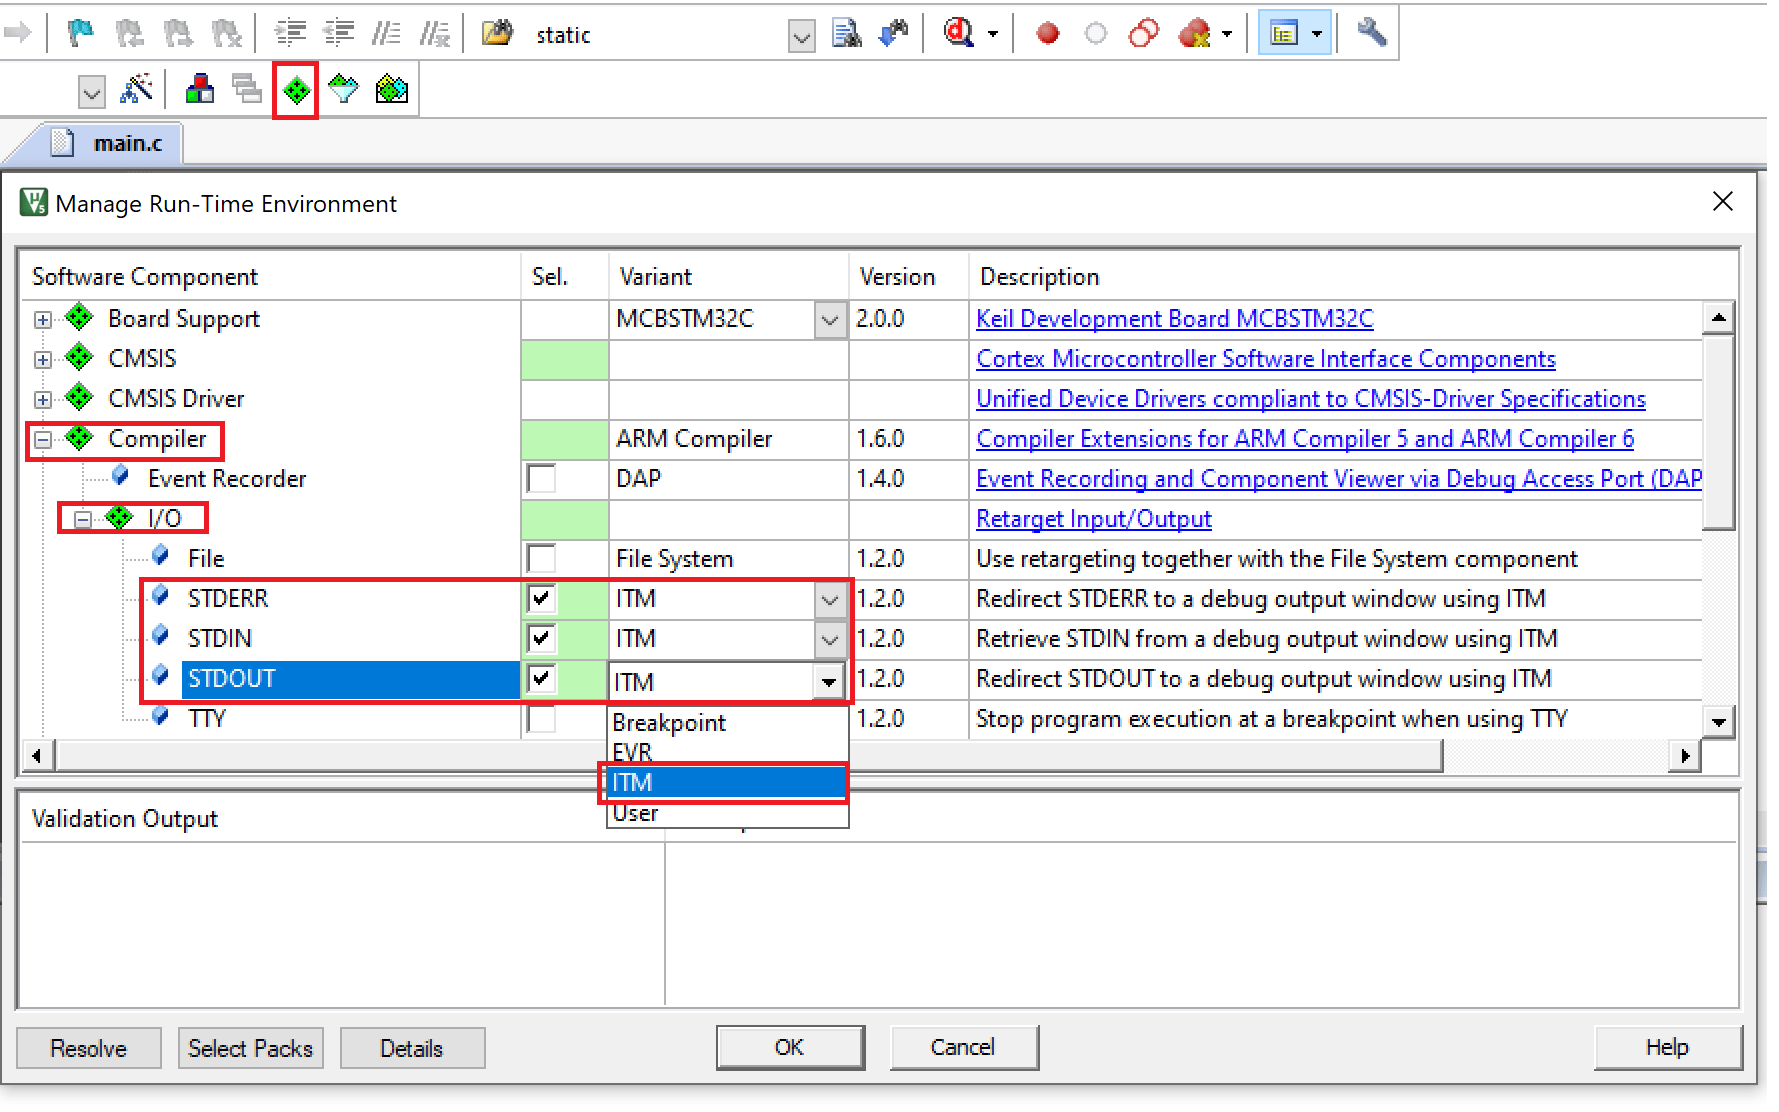Open the STDERR variant dropdown arrow
Image resolution: width=1779 pixels, height=1112 pixels.
pyautogui.click(x=830, y=600)
